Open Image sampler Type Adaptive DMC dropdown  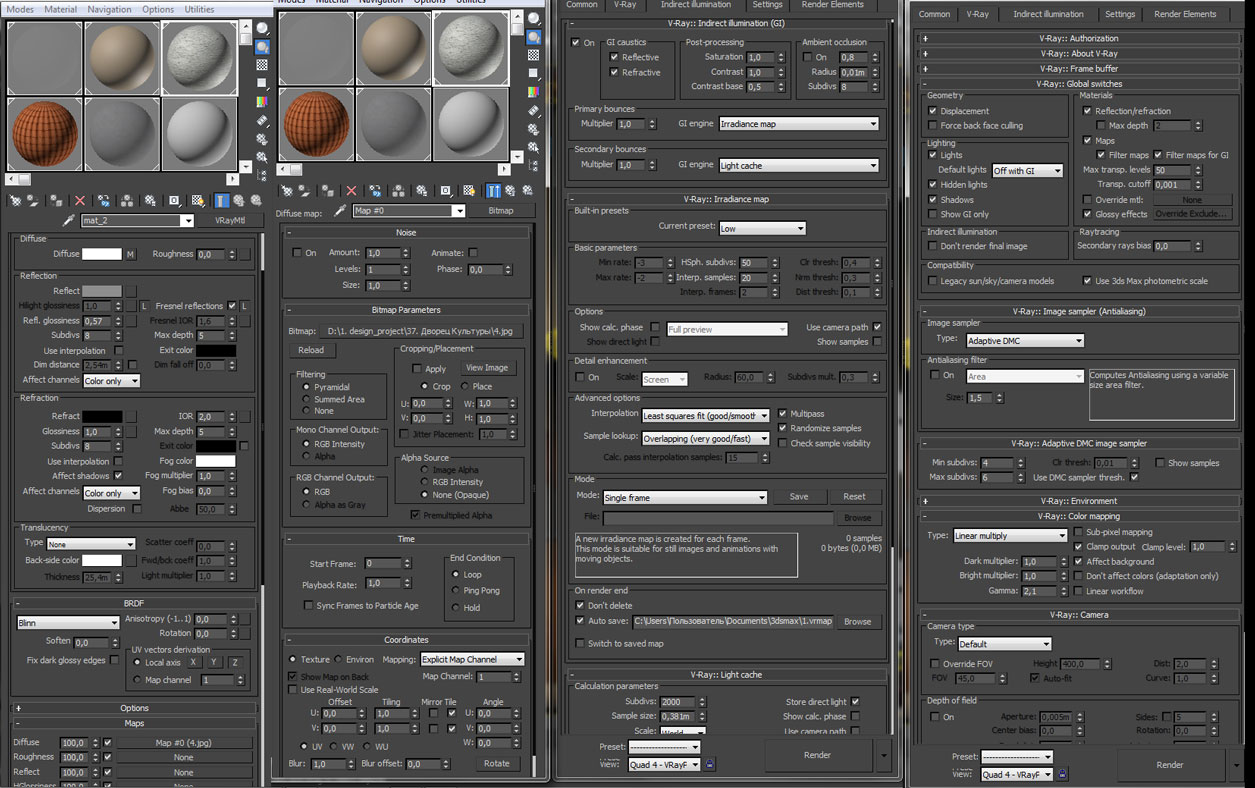click(x=1025, y=341)
